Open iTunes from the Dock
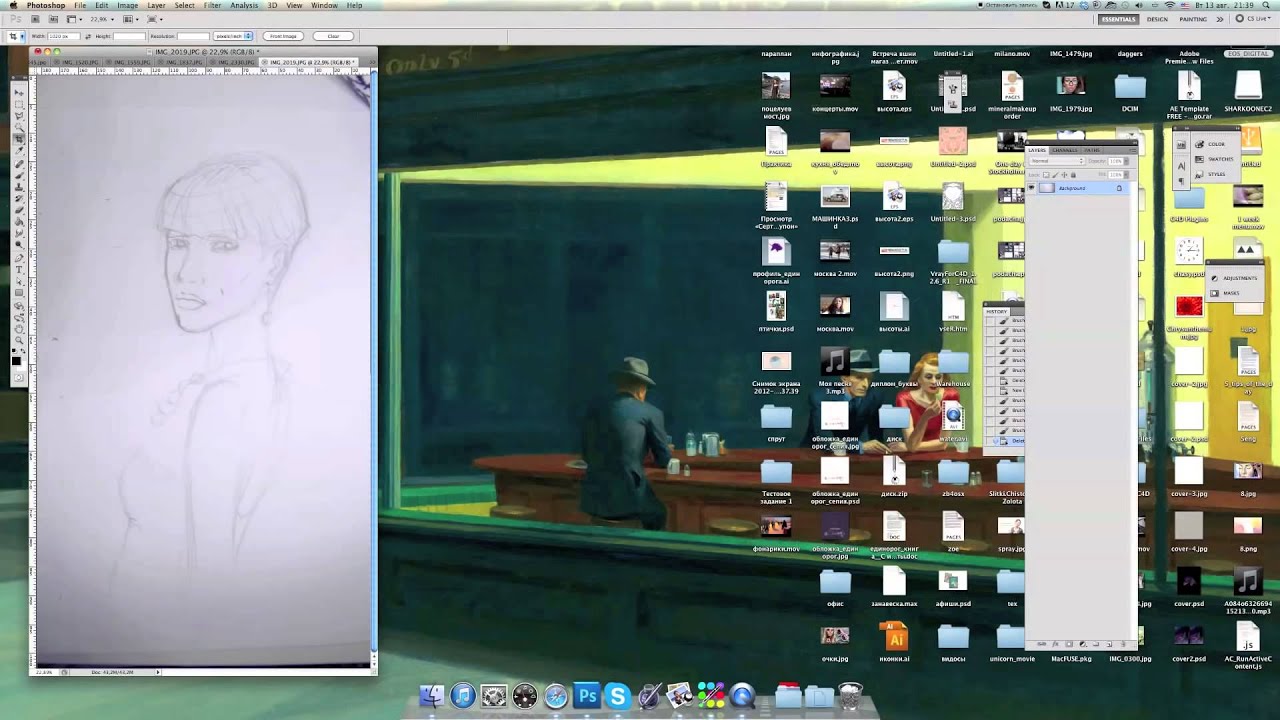The width and height of the screenshot is (1280, 720). pos(463,695)
